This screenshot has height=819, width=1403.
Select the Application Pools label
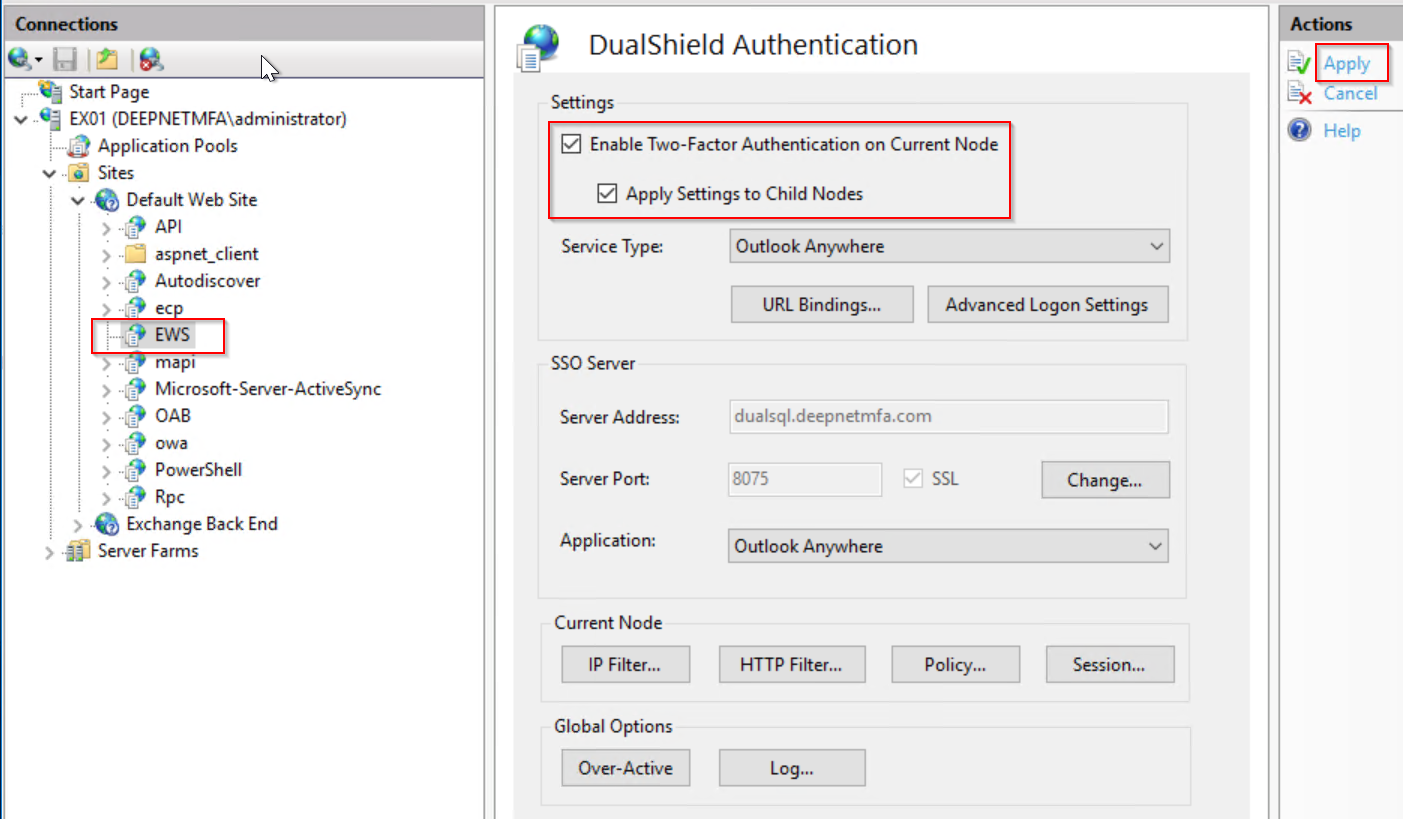[168, 146]
